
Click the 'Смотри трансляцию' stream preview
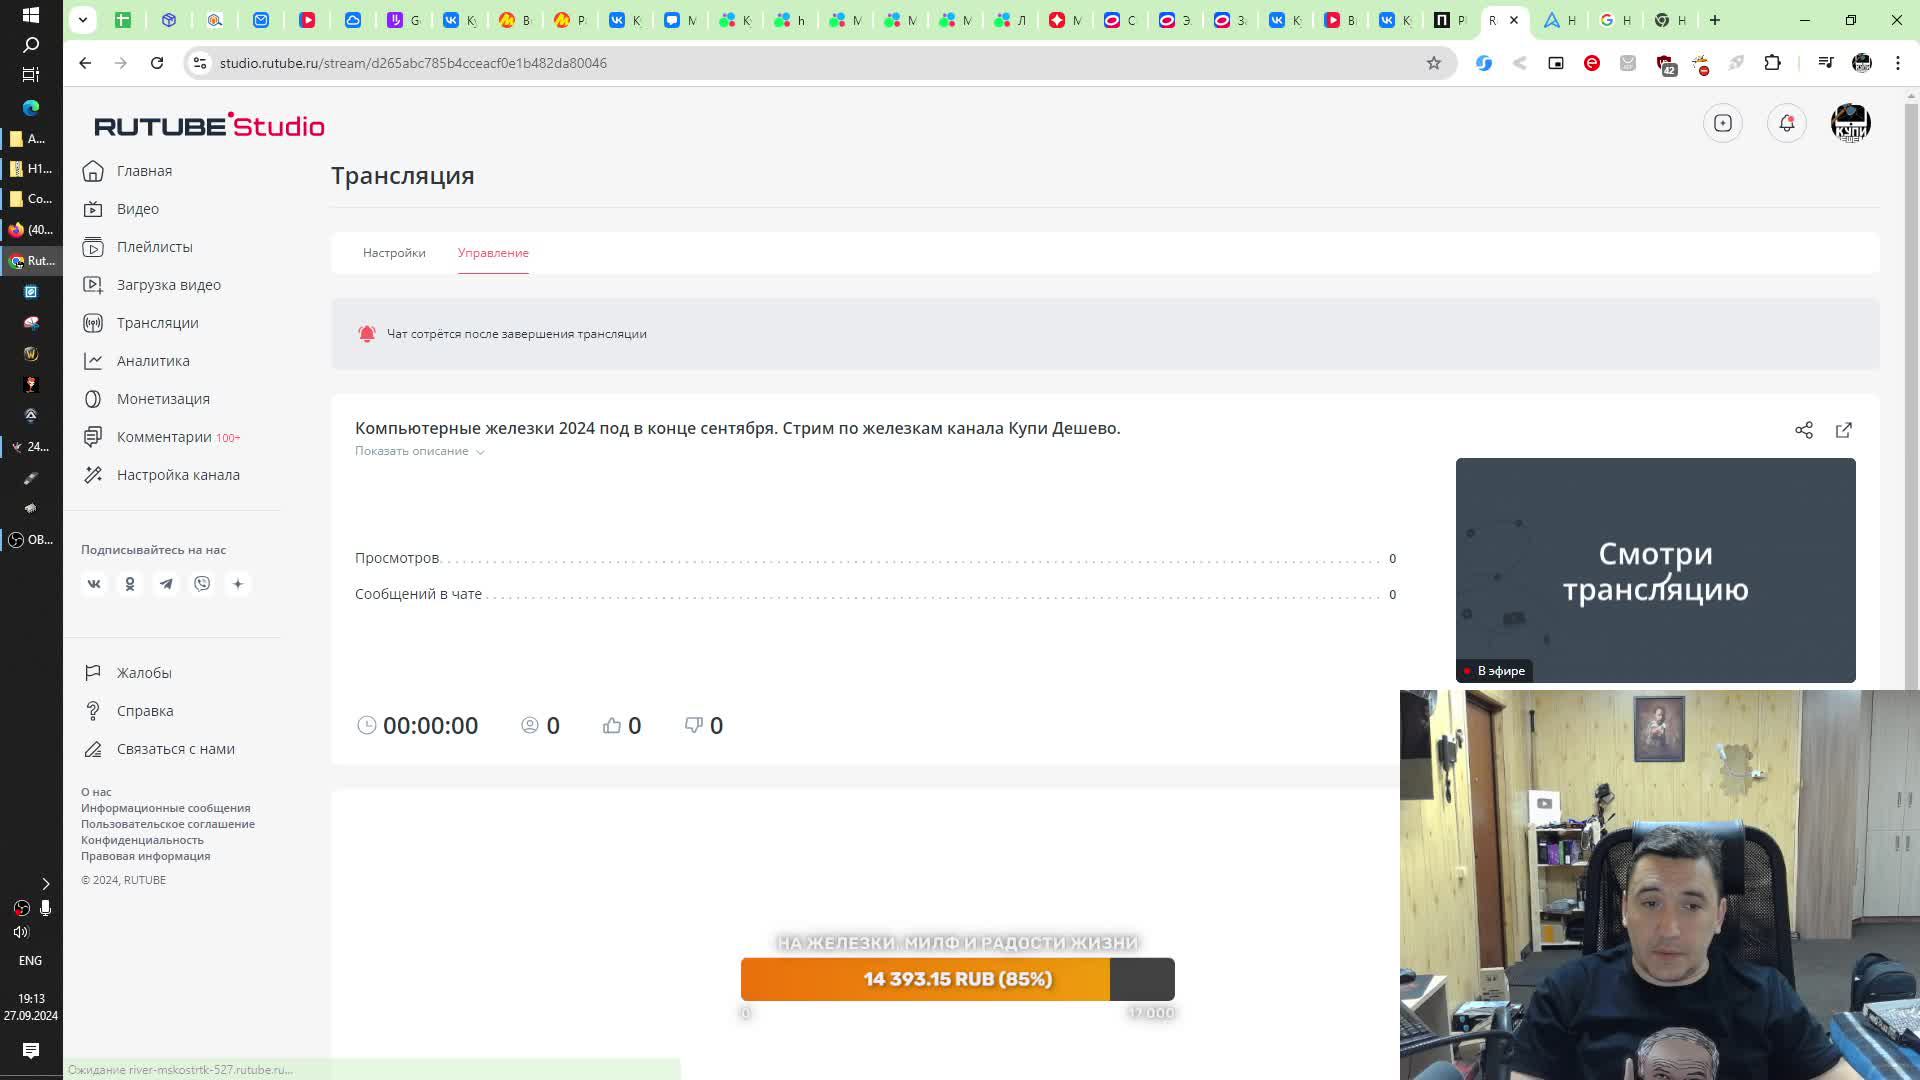(1655, 570)
